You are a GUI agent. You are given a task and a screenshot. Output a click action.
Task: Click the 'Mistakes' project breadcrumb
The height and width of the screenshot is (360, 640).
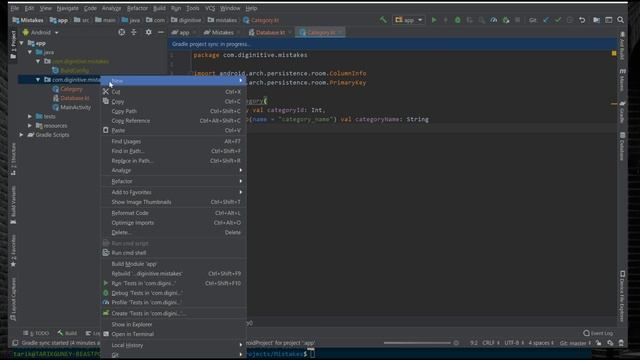pos(28,20)
